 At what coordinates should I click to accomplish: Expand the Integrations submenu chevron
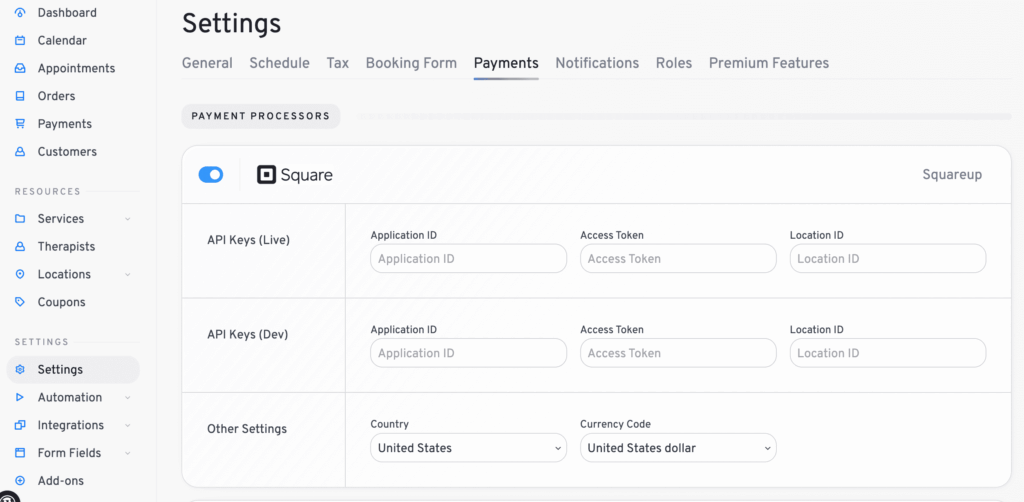[128, 425]
